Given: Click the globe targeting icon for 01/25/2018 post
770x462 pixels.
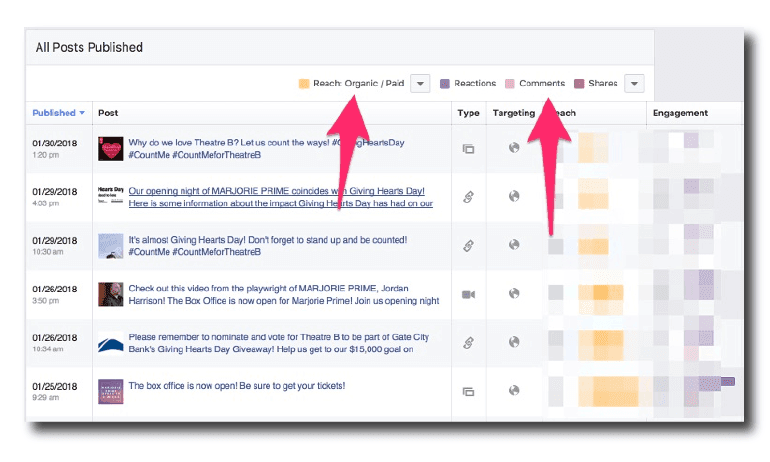Looking at the screenshot, I should [x=514, y=390].
